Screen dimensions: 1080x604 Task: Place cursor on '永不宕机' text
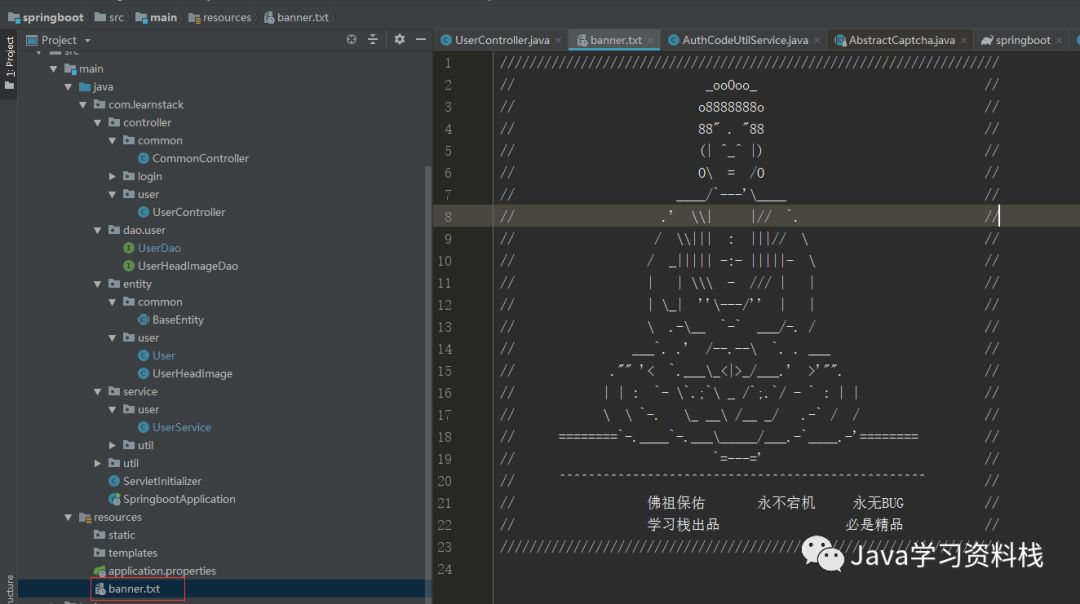click(786, 503)
